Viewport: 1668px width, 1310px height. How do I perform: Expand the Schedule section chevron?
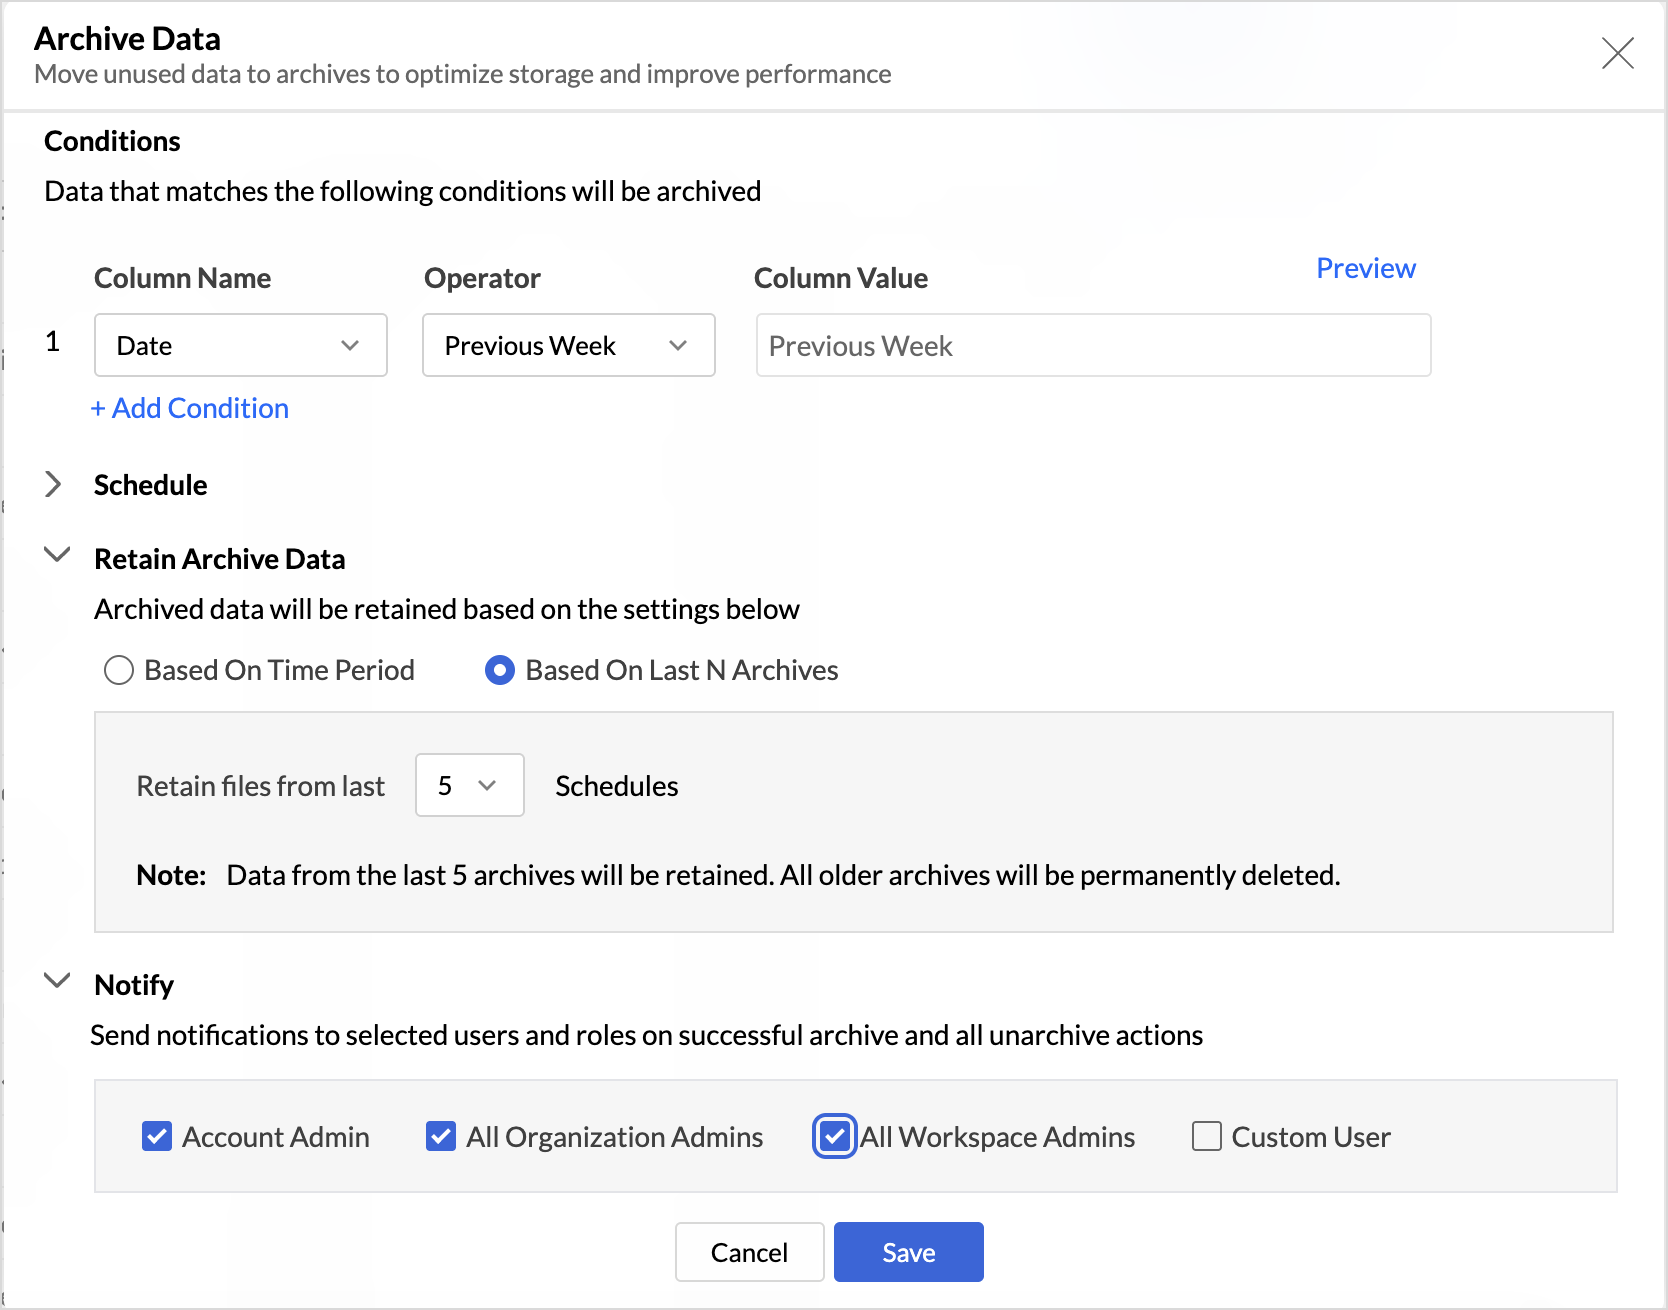54,485
